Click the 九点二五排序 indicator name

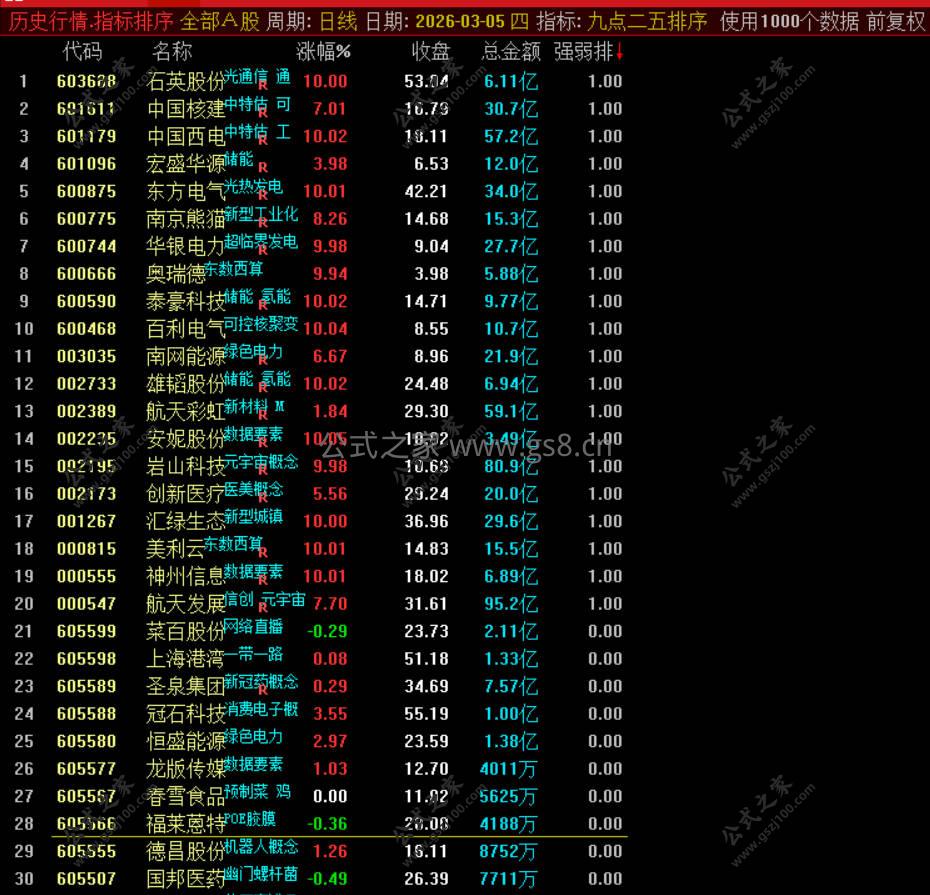point(647,22)
